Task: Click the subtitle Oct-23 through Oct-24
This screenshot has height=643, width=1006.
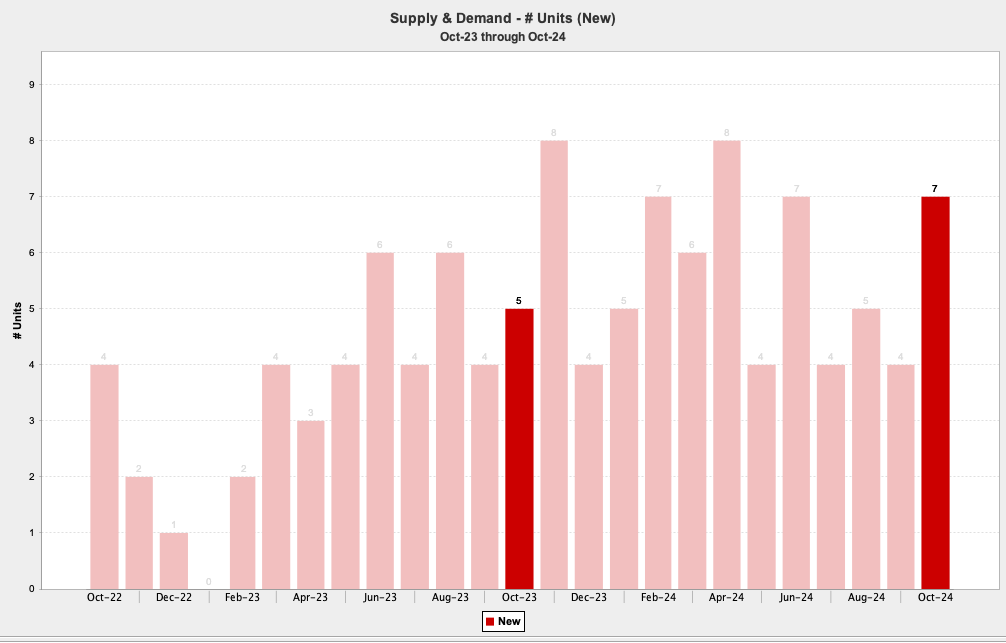Action: tap(502, 37)
